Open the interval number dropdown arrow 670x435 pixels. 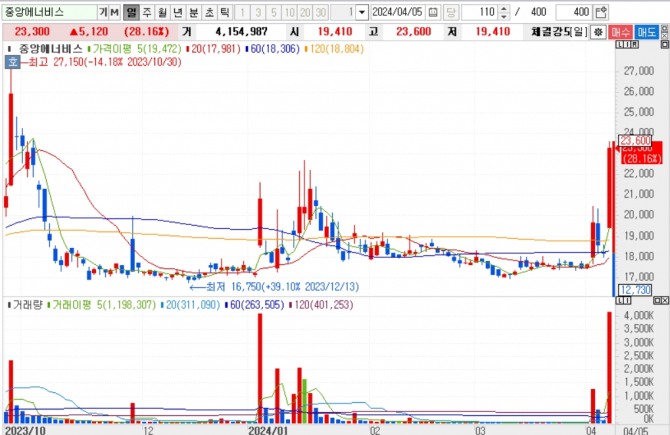[x=362, y=12]
